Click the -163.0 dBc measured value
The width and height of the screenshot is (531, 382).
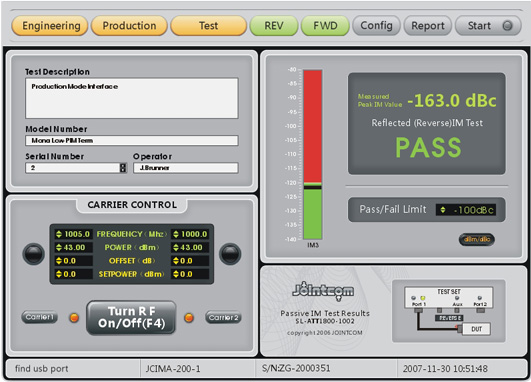pos(452,101)
